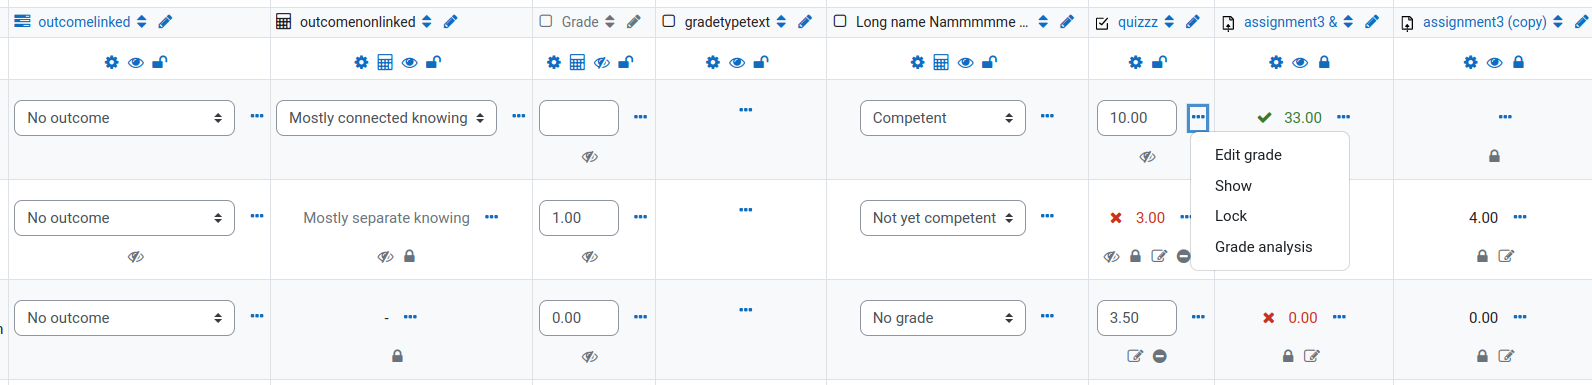Open the Mostly connected knowing dropdown
Image resolution: width=1592 pixels, height=385 pixels.
[386, 118]
